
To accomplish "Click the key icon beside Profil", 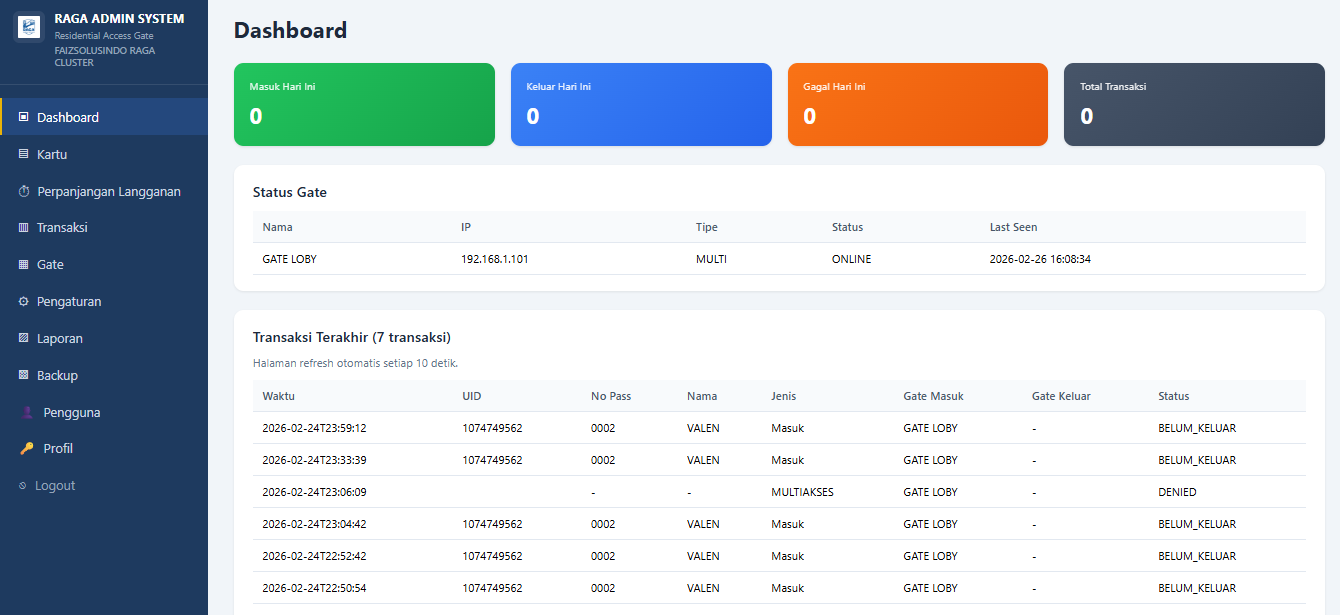I will 27,449.
